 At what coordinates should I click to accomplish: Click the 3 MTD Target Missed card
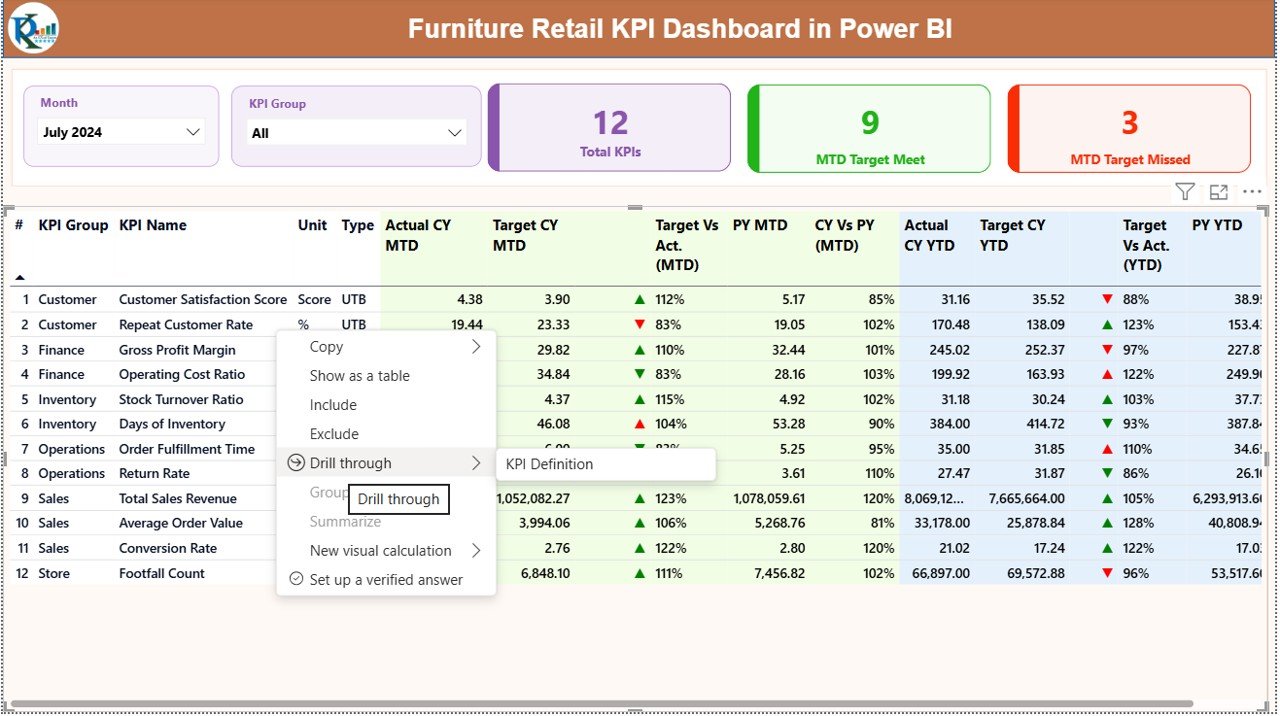(1129, 128)
